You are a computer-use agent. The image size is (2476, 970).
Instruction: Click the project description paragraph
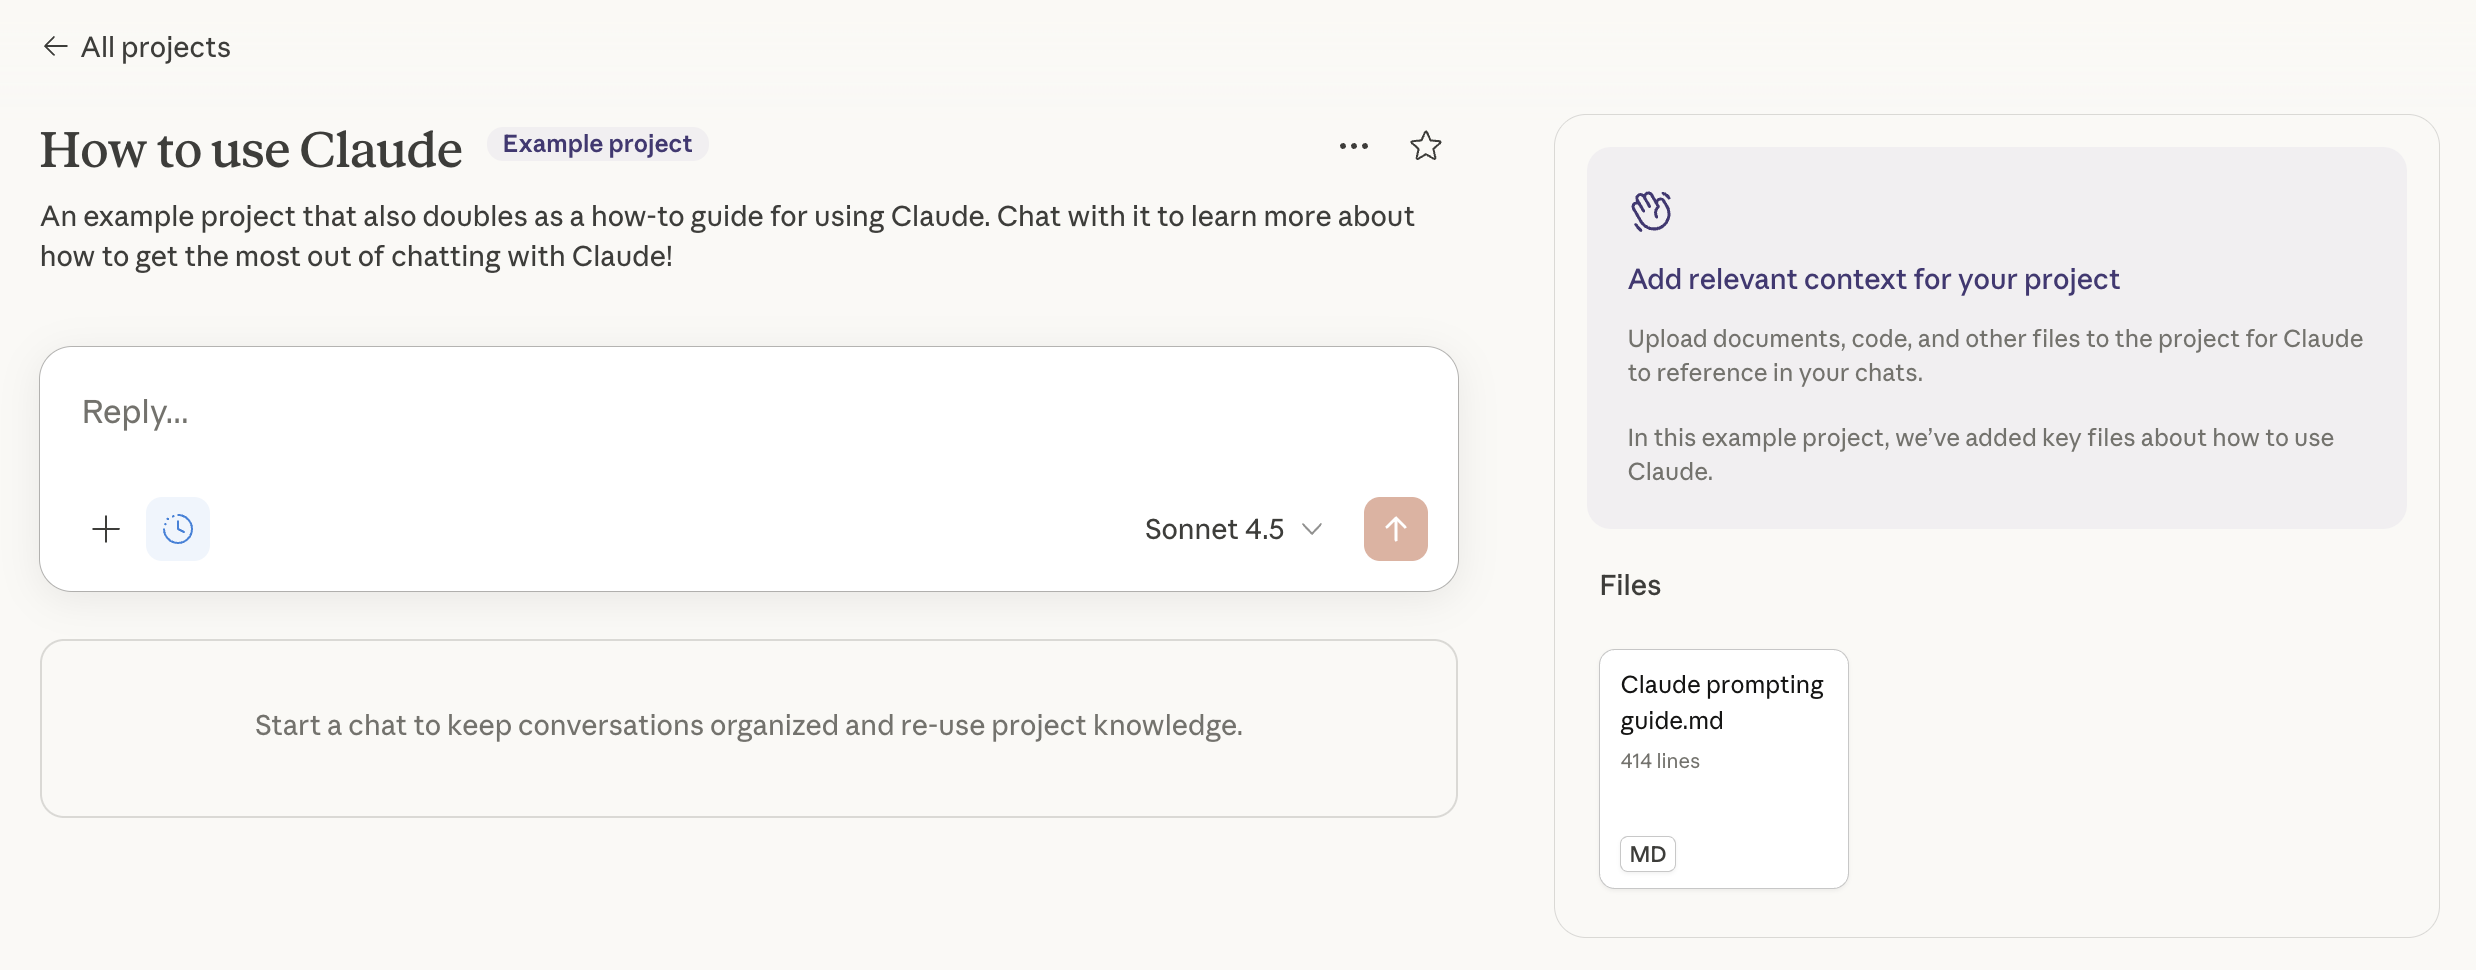[x=727, y=236]
